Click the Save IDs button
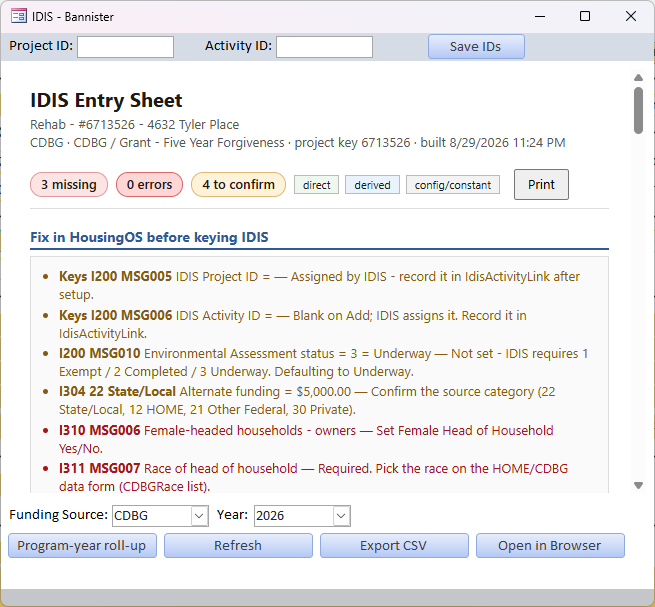This screenshot has height=607, width=655. (x=476, y=46)
